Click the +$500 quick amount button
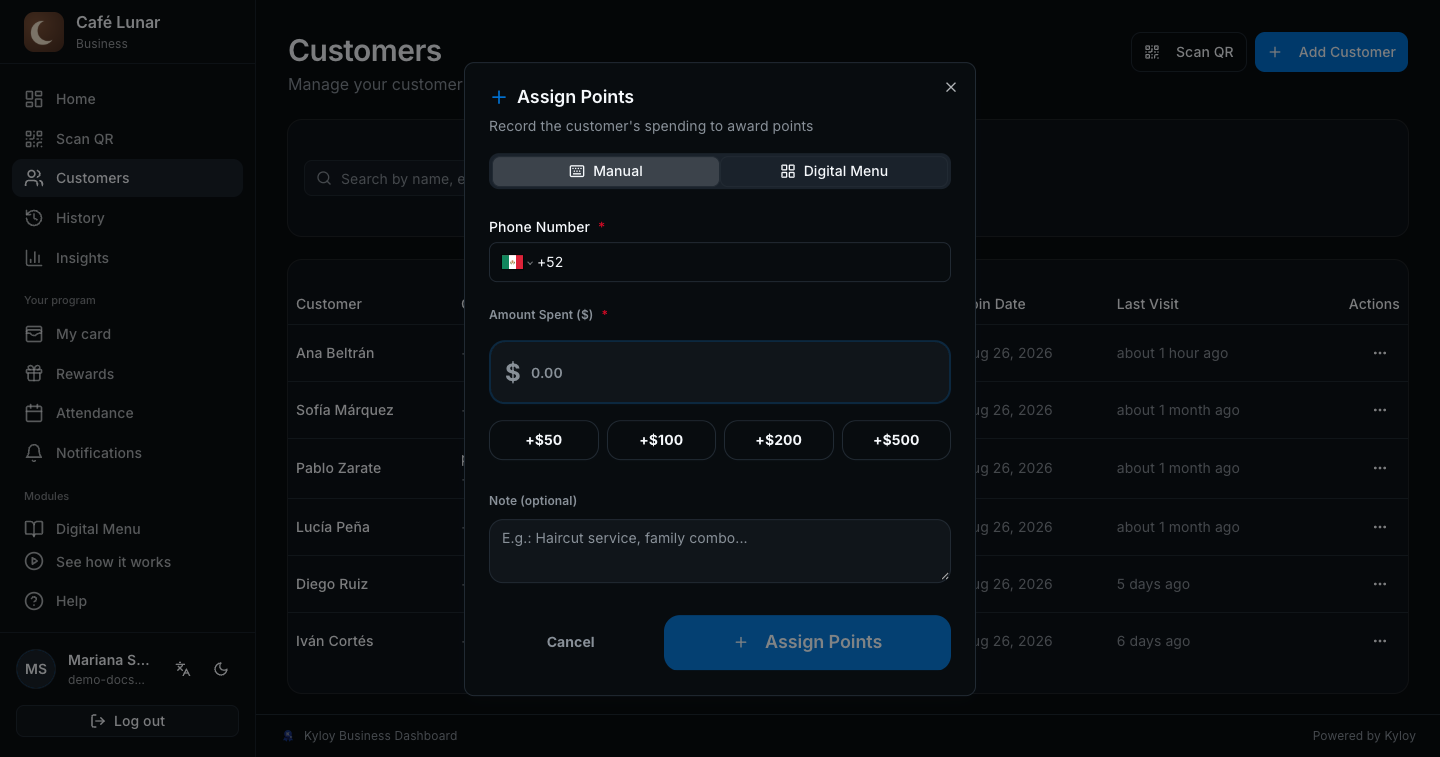 click(x=896, y=440)
